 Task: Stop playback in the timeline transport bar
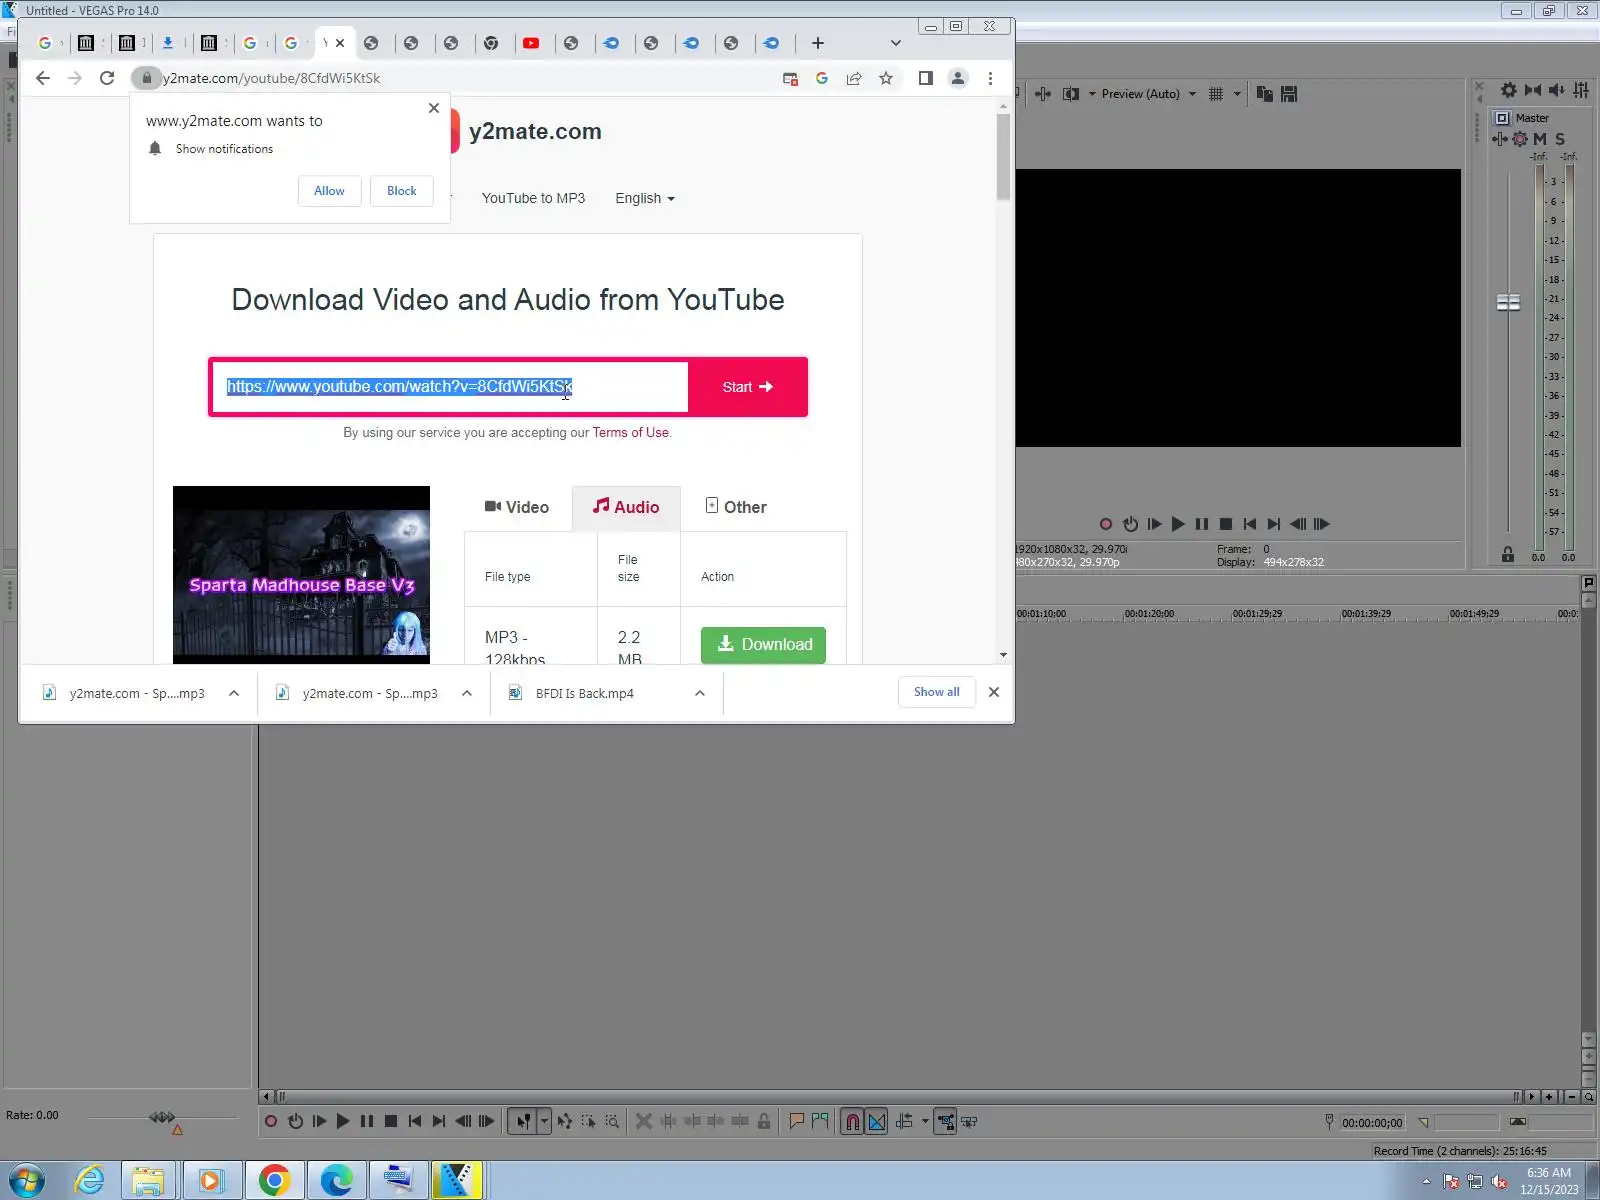click(391, 1122)
